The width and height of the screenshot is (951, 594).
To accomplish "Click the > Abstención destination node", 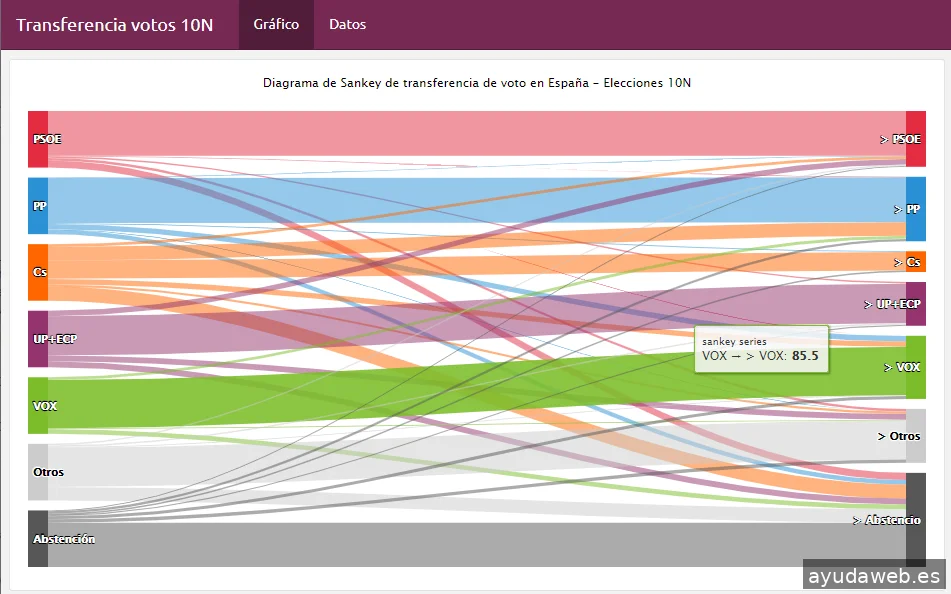I will click(x=915, y=520).
